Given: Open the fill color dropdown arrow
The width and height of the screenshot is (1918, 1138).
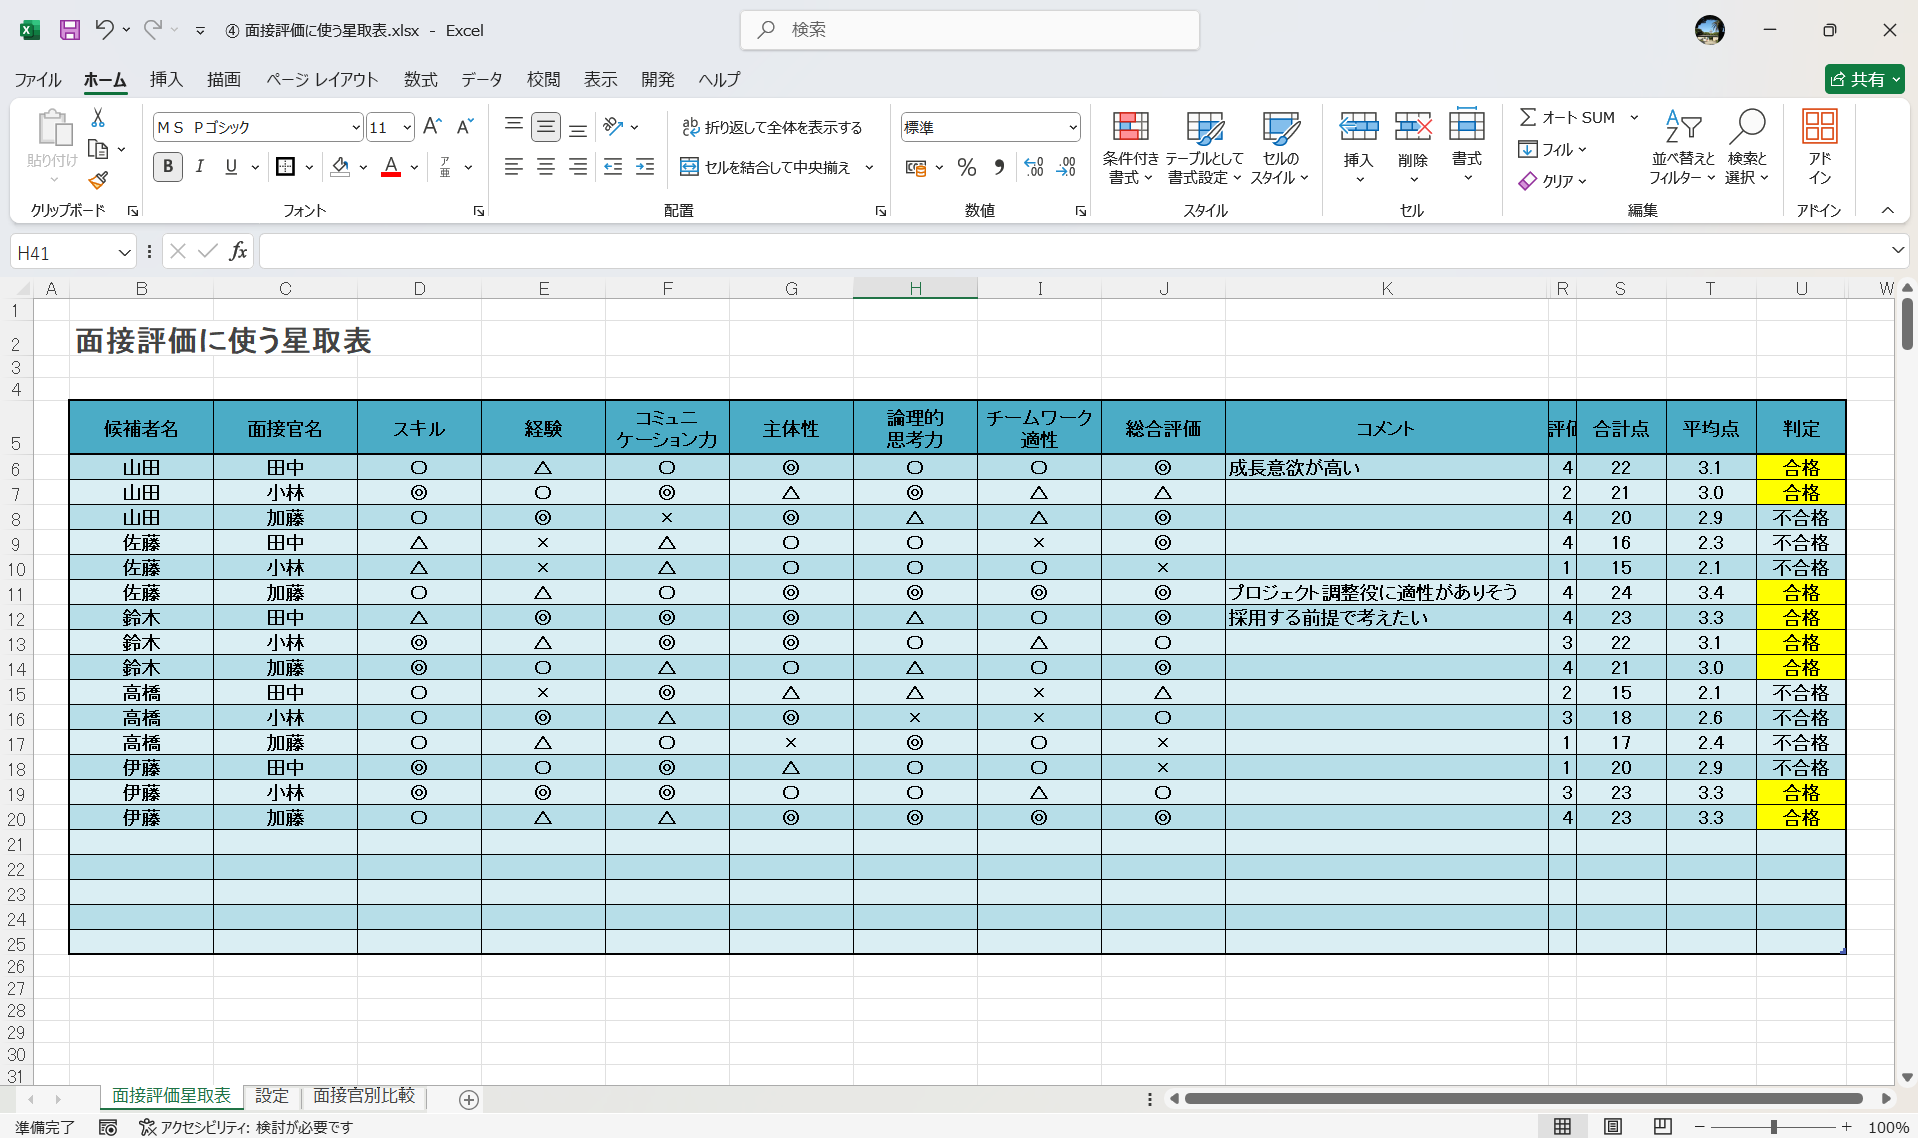Looking at the screenshot, I should pyautogui.click(x=362, y=167).
